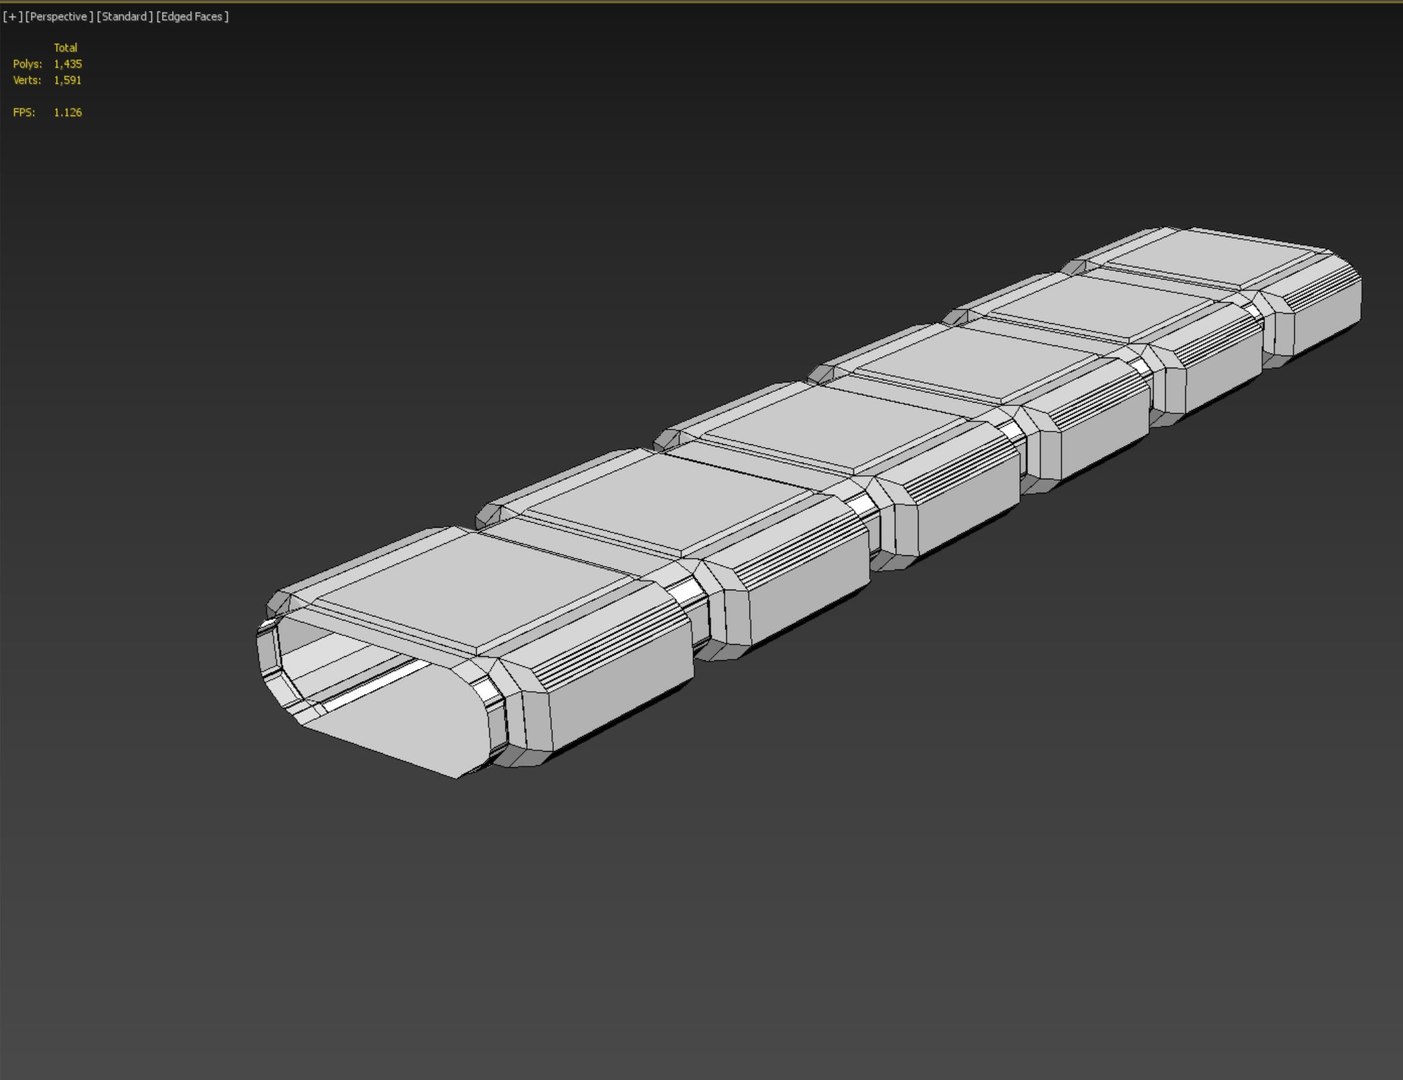Open the [+] general viewport menu
This screenshot has width=1403, height=1080.
click(x=13, y=17)
